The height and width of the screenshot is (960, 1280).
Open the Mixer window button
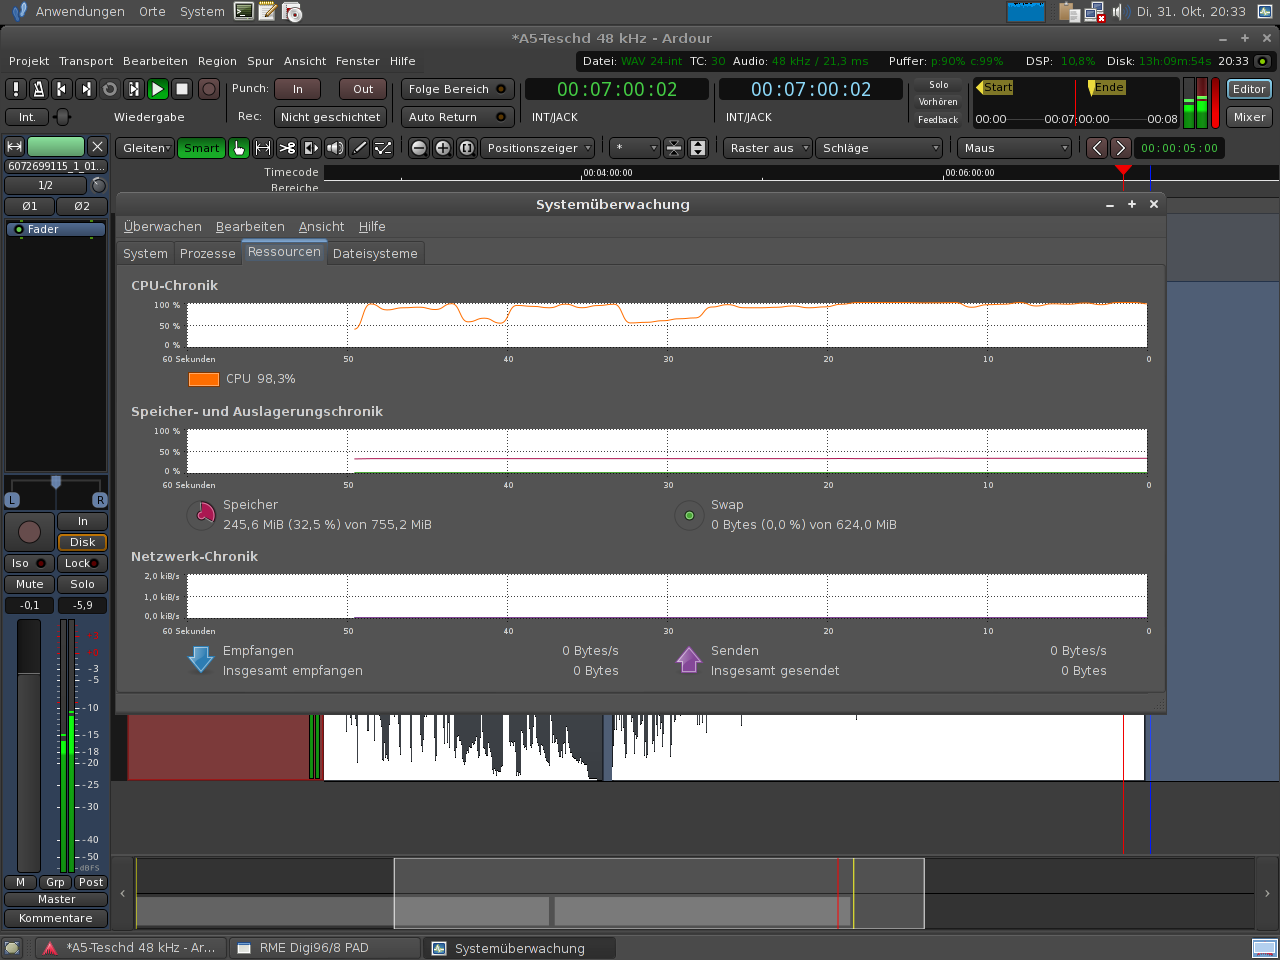(1249, 117)
